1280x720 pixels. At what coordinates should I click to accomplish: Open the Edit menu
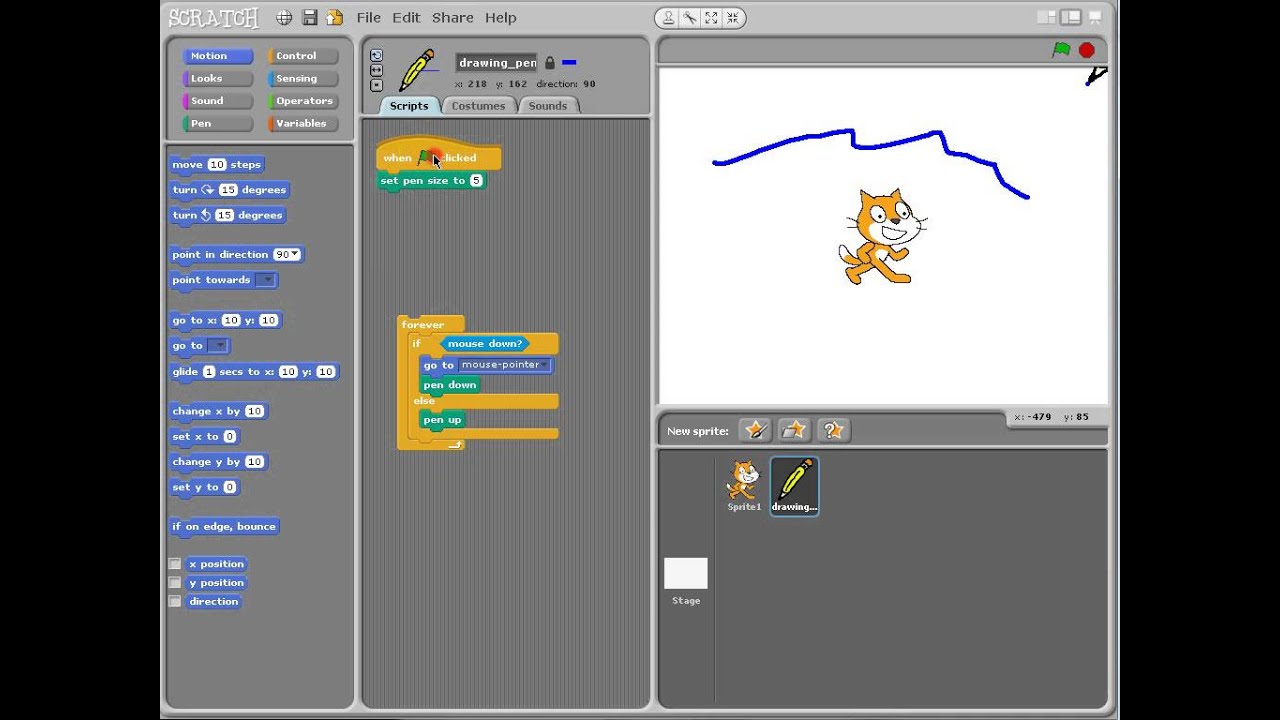pos(406,18)
